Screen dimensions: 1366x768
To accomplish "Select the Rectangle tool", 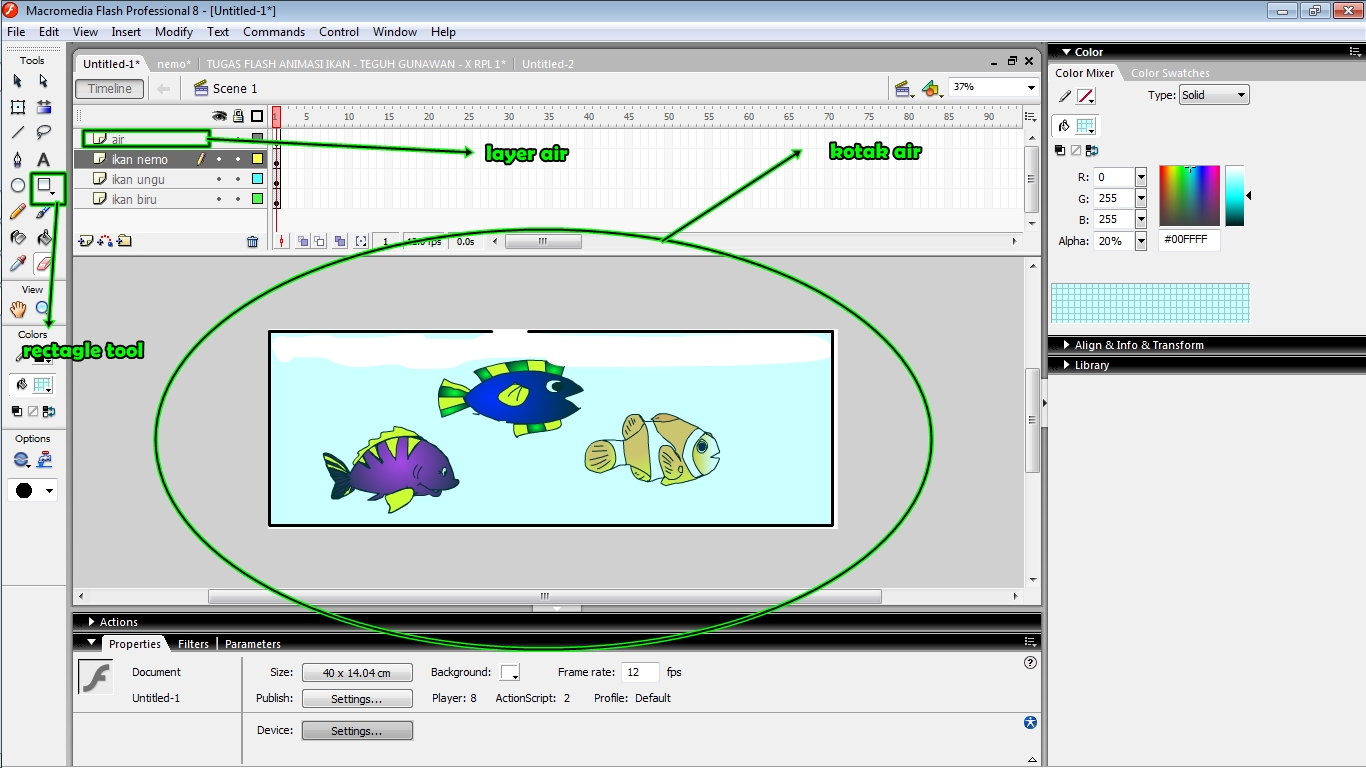I will point(44,186).
